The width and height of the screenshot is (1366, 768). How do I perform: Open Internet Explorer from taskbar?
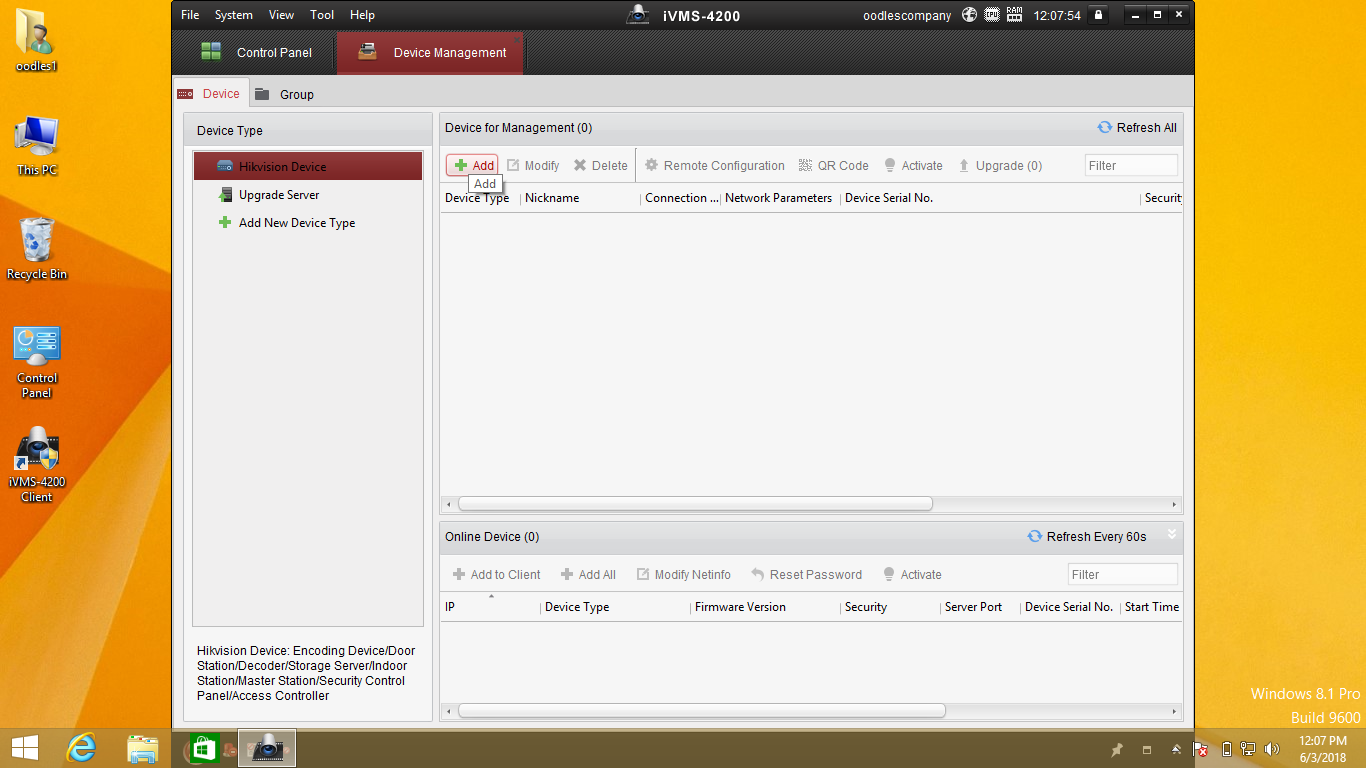[82, 748]
